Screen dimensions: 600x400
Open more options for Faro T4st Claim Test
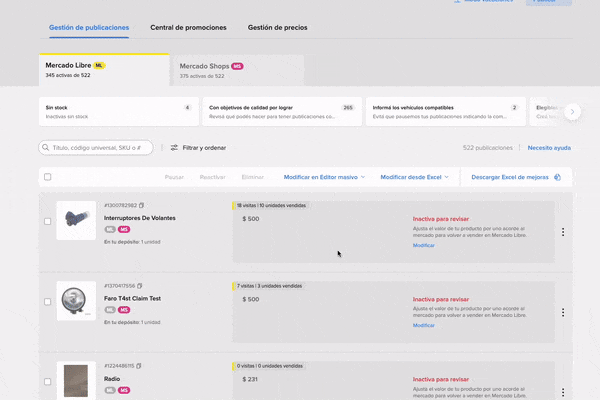point(563,312)
